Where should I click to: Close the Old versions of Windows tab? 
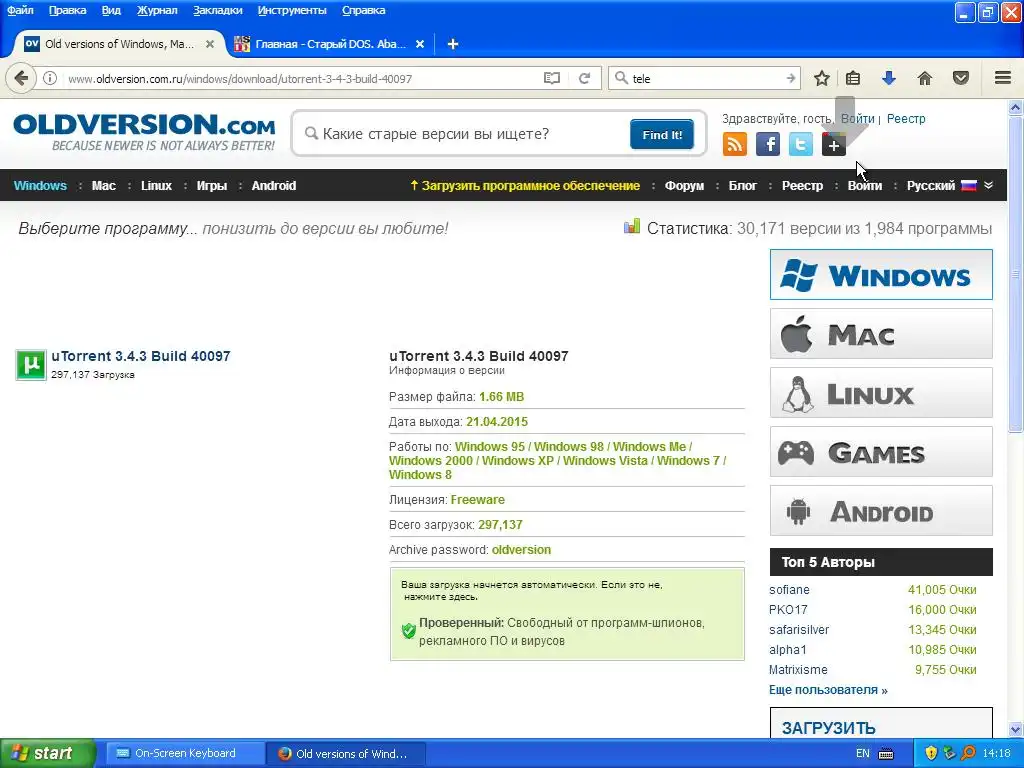(210, 44)
